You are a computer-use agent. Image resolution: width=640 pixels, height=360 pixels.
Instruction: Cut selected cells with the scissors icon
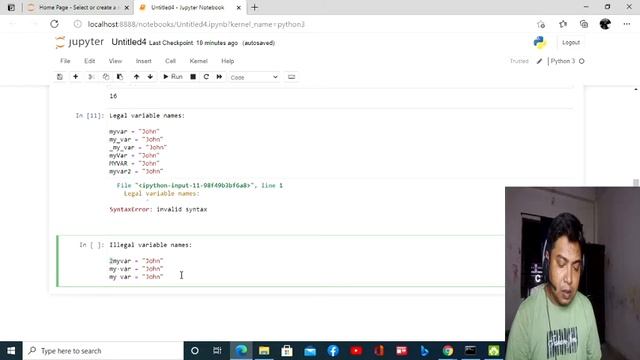tap(91, 77)
